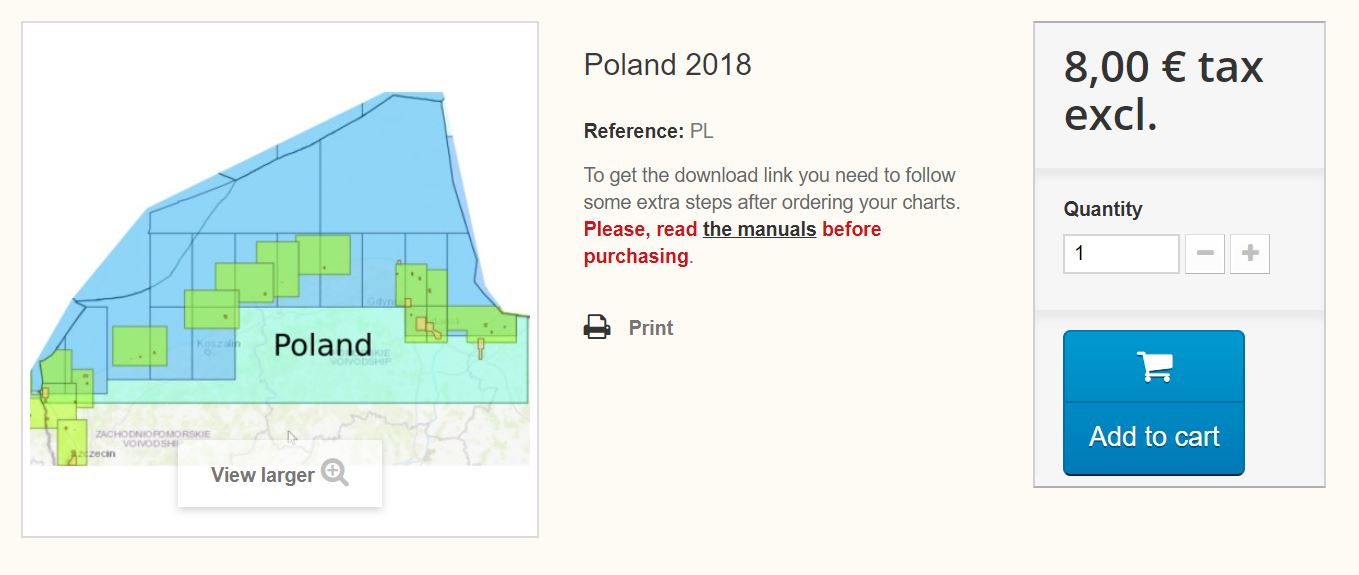
Task: Click the Add to cart label
Action: tap(1154, 437)
